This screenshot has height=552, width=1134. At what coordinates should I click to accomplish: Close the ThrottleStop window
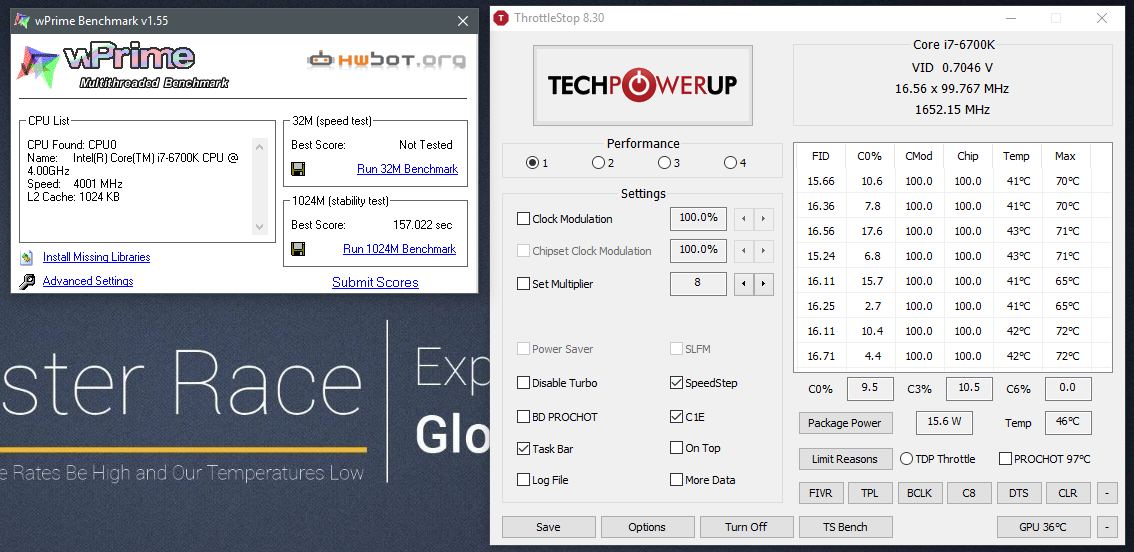click(1101, 18)
